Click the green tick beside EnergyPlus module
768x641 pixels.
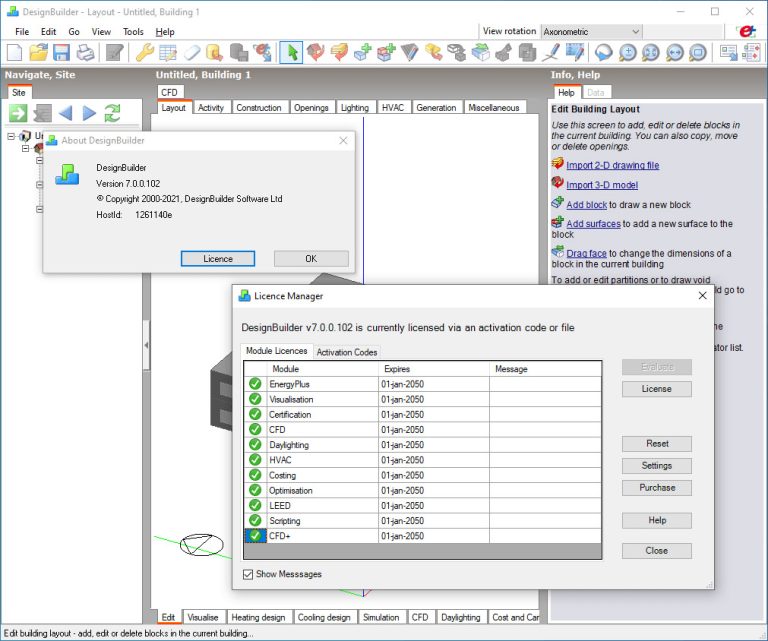click(255, 384)
